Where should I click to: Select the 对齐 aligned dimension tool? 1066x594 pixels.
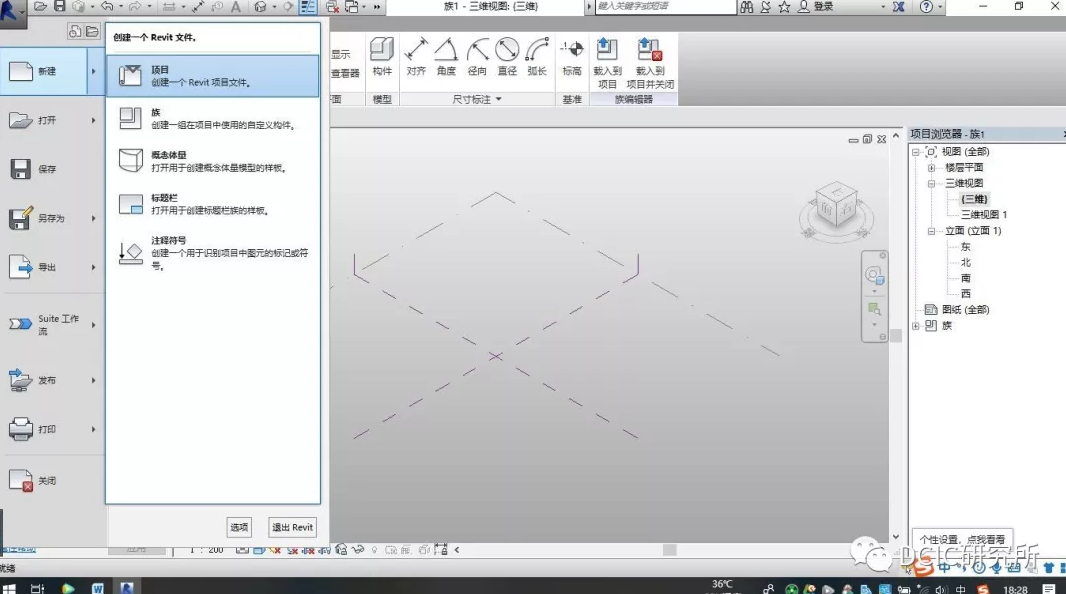416,56
